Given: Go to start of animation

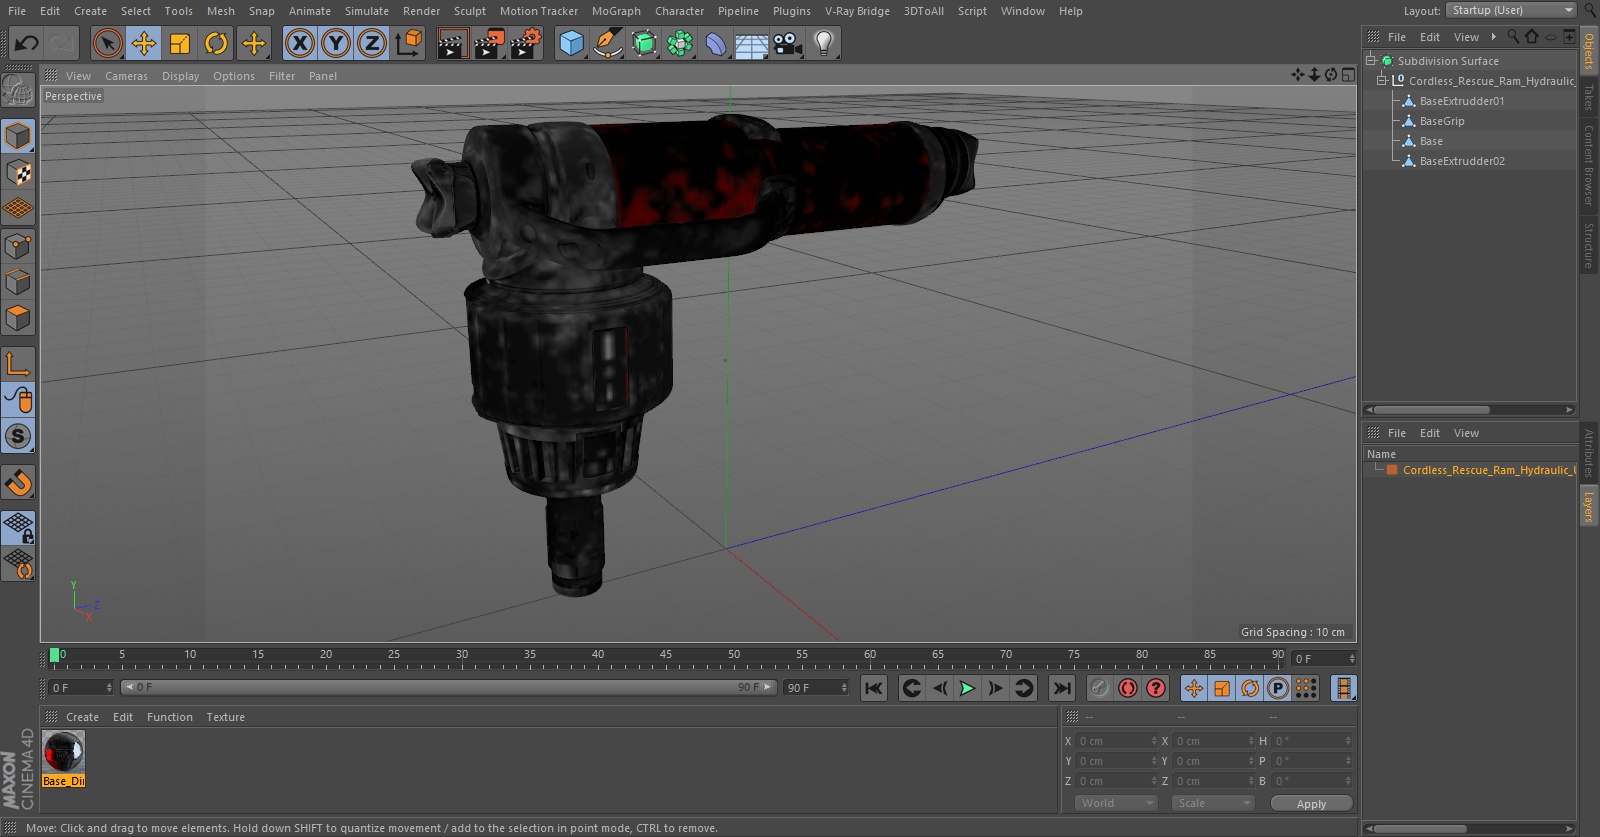Looking at the screenshot, I should coord(874,688).
